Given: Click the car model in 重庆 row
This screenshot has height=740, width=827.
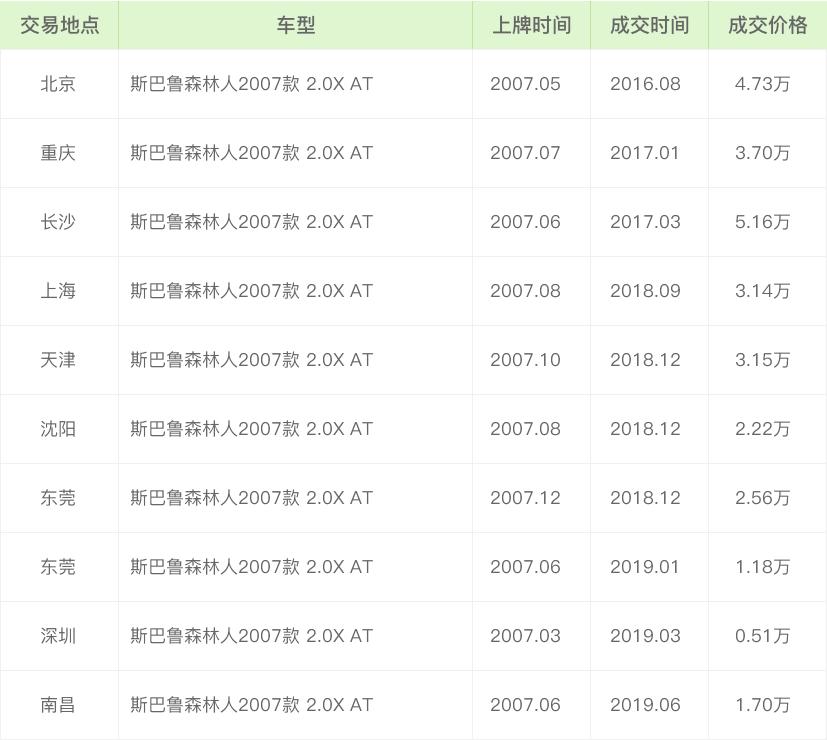Looking at the screenshot, I should click(252, 153).
